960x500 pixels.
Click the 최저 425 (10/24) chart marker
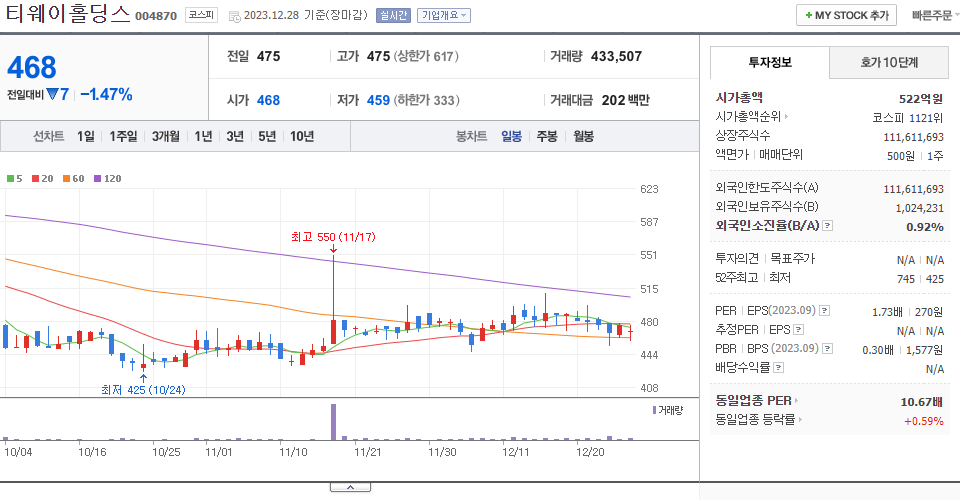click(143, 390)
